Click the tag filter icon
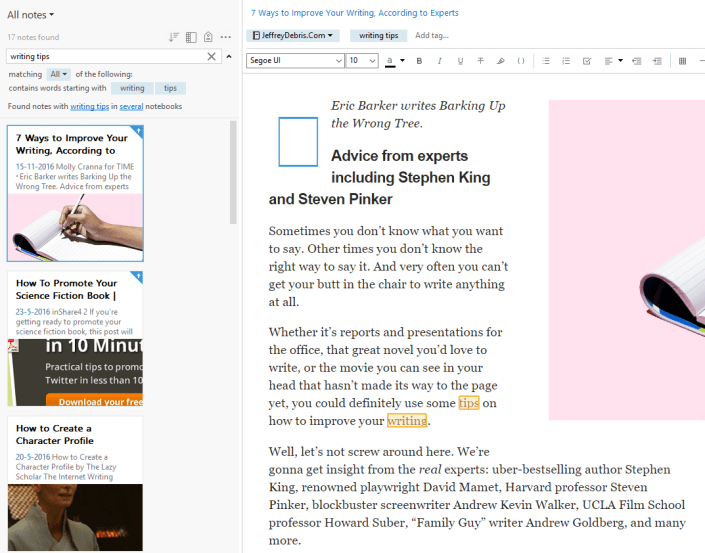 (207, 37)
